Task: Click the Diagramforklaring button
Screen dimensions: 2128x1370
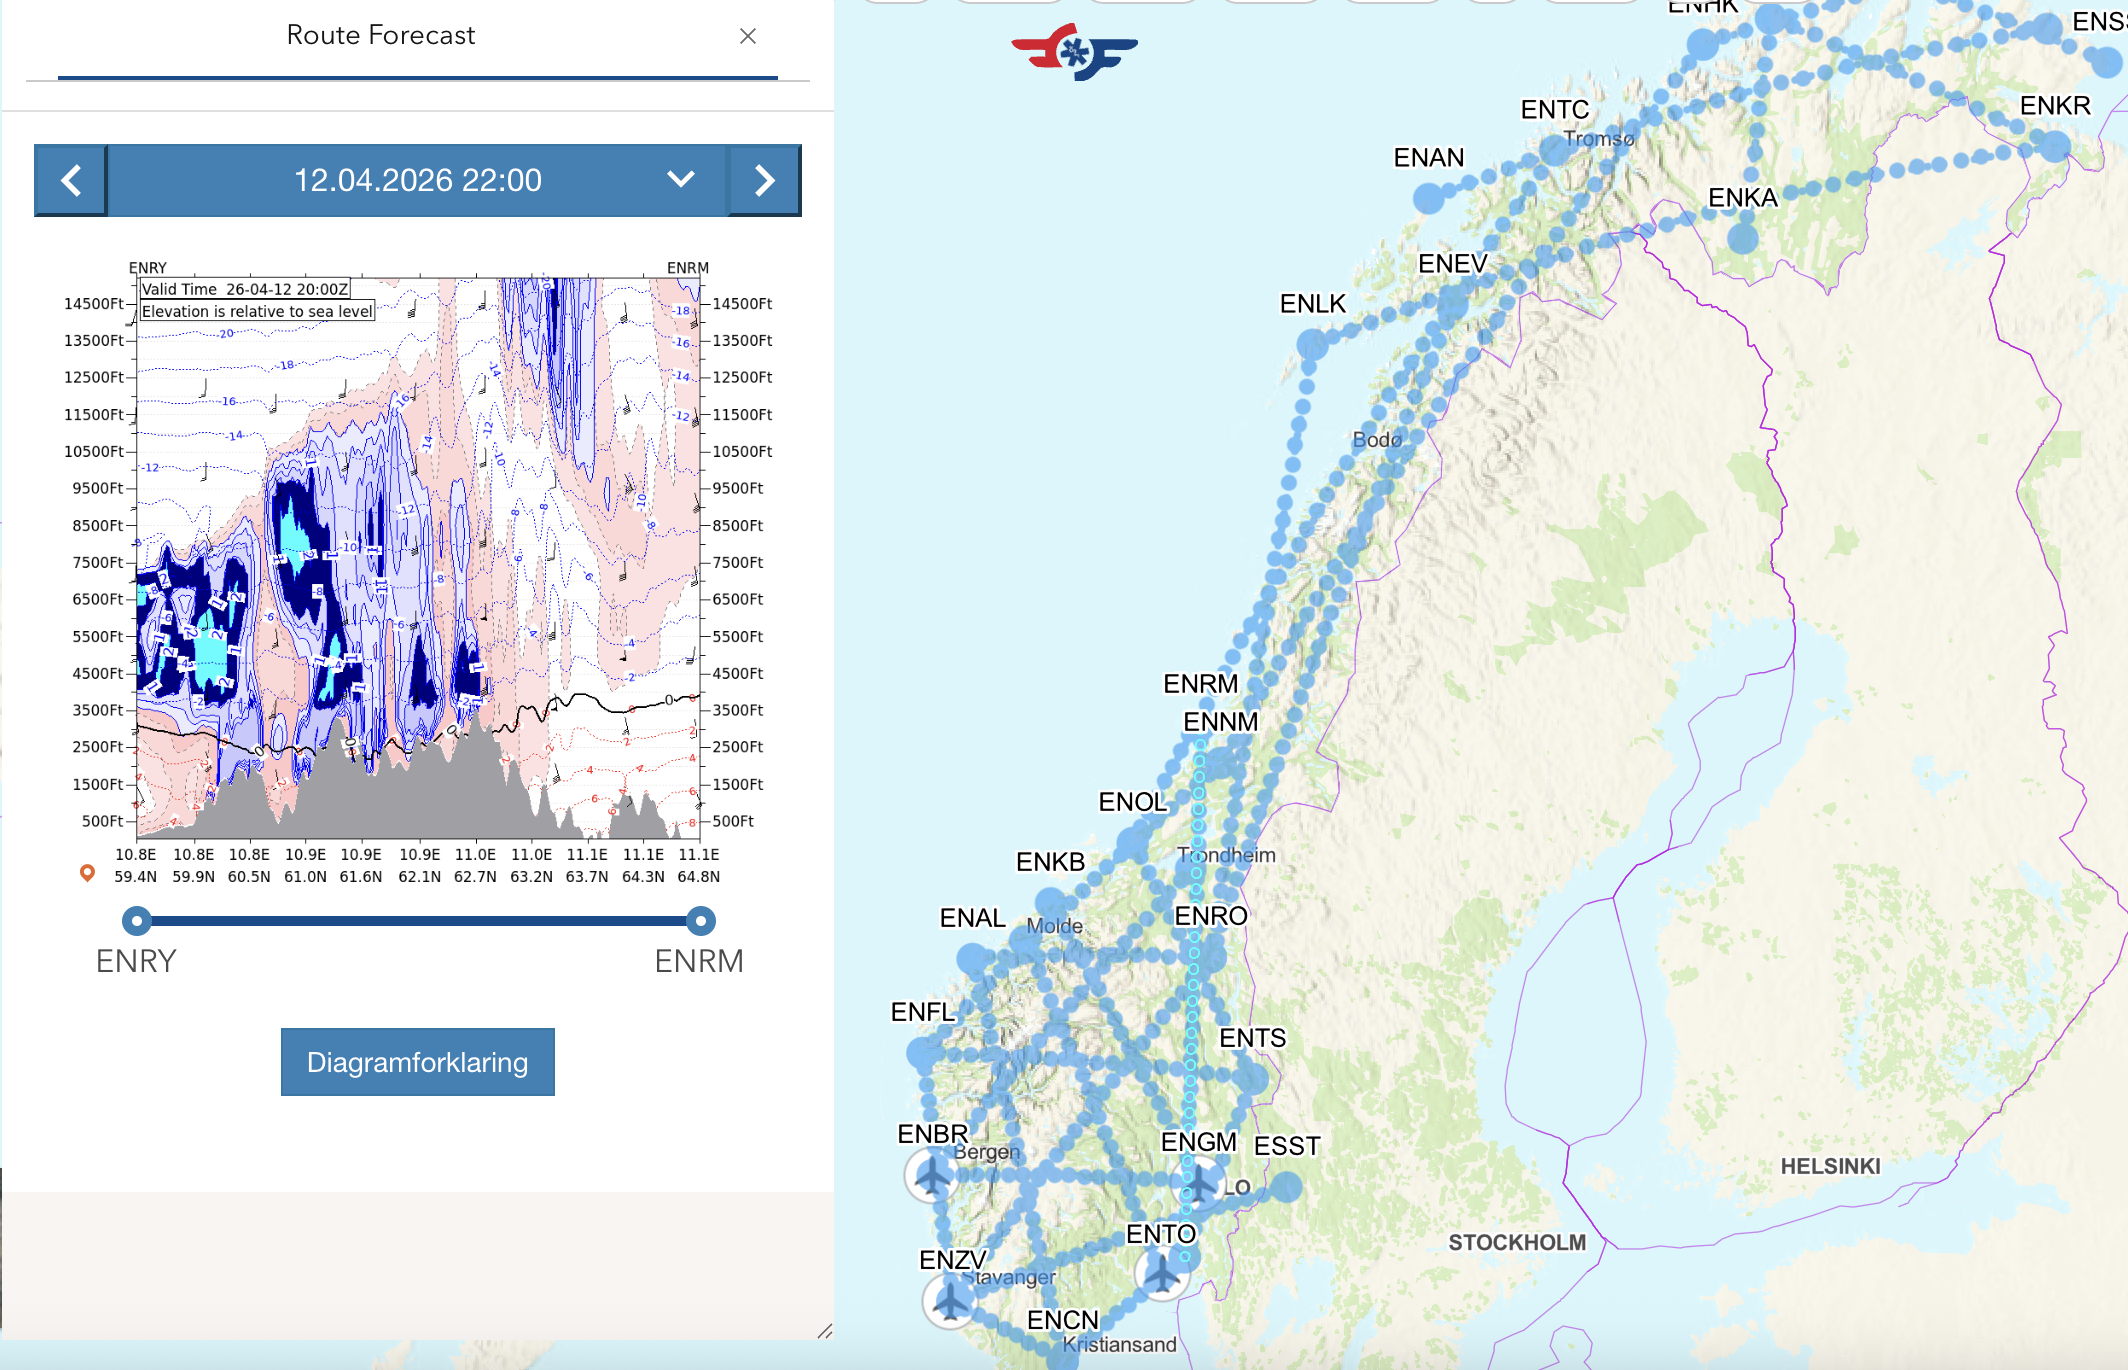Action: pos(418,1062)
